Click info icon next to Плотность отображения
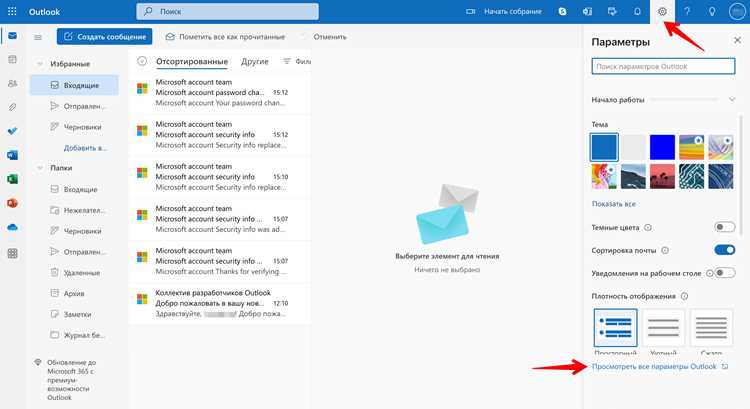Viewport: 750px width, 409px height. (684, 296)
